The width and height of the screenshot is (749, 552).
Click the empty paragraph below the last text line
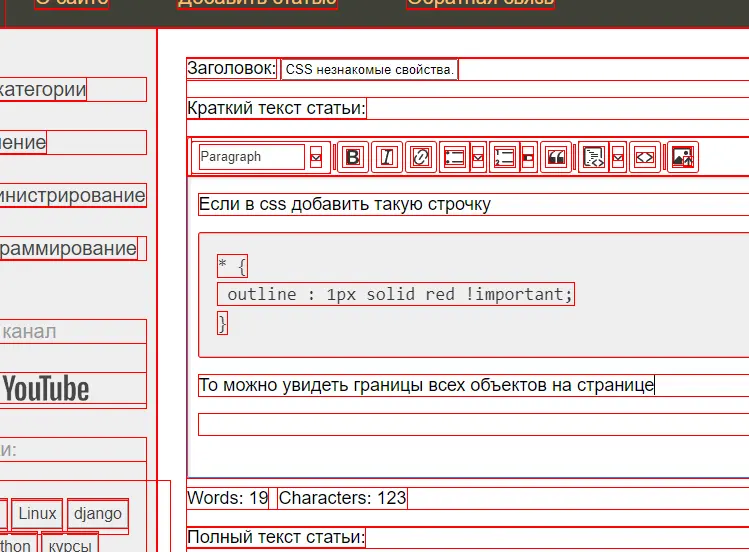coord(473,425)
